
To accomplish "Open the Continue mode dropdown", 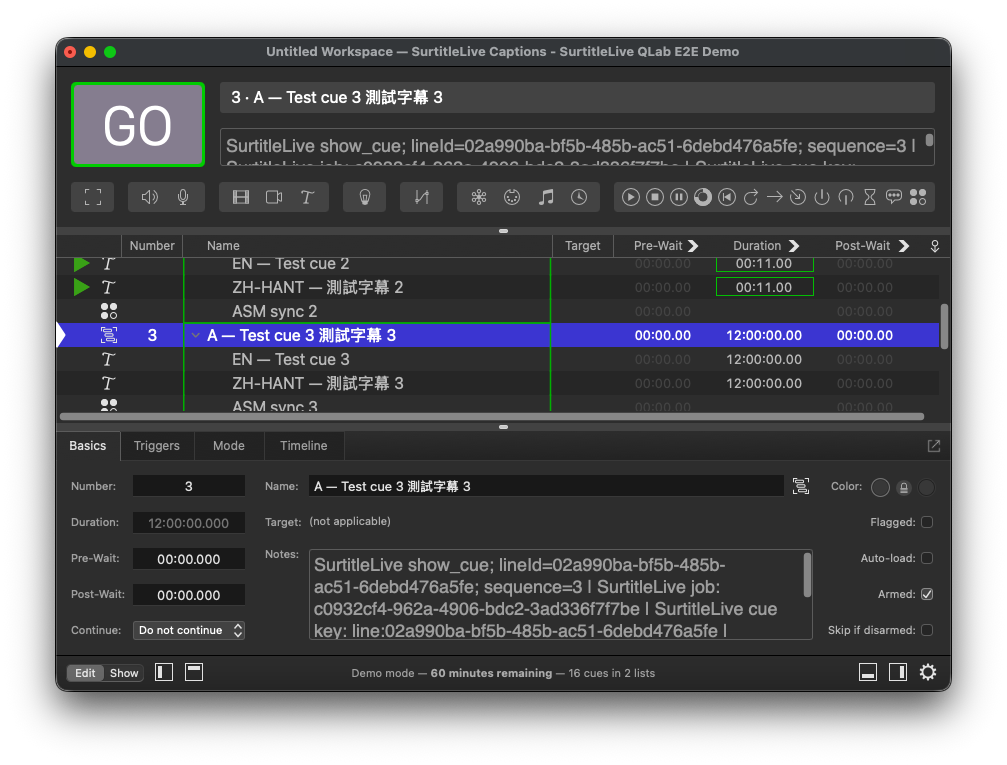I will pos(189,630).
